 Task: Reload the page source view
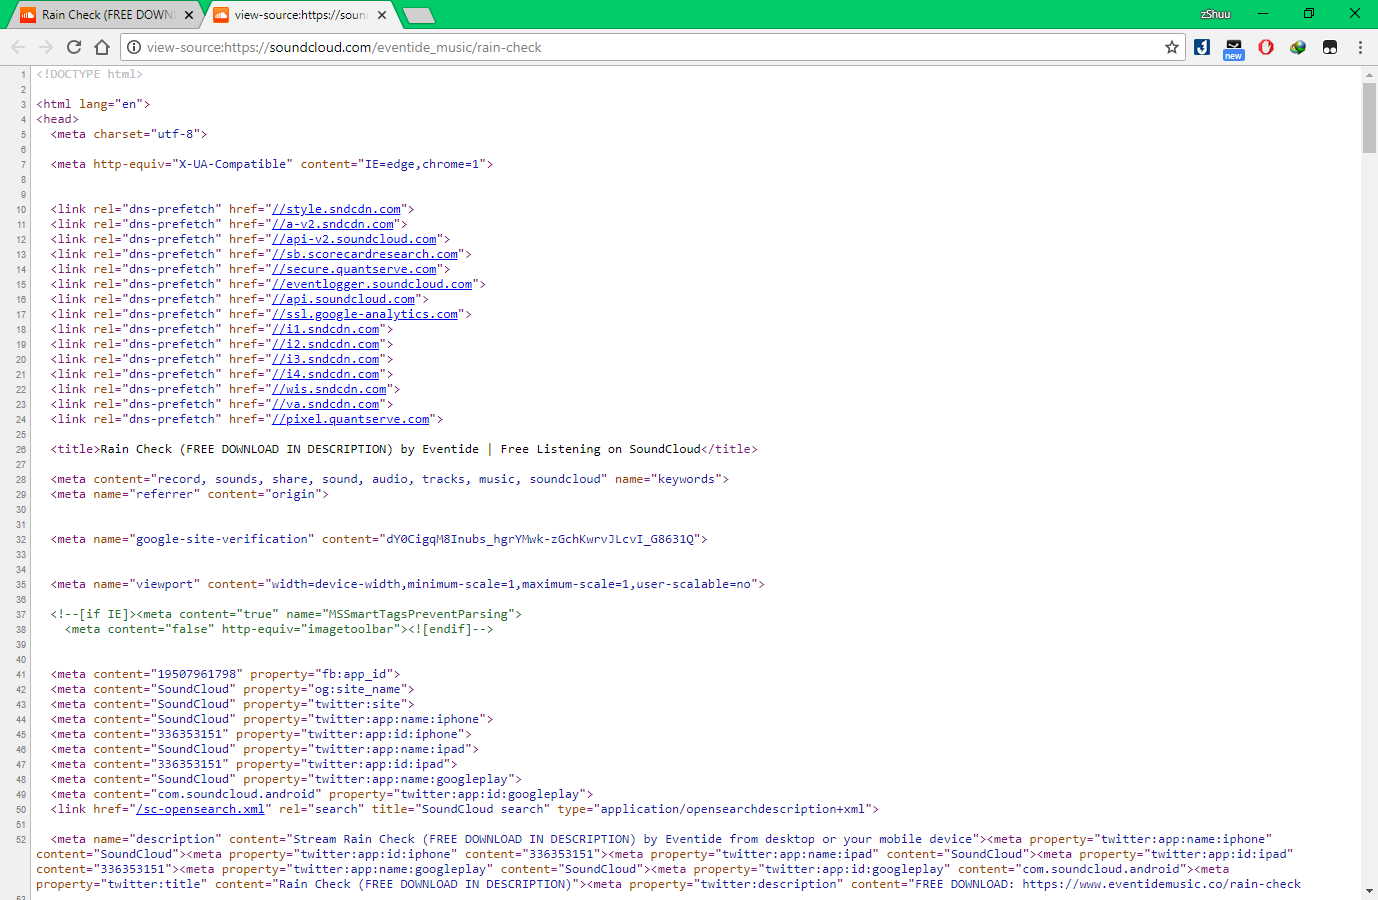pyautogui.click(x=74, y=47)
